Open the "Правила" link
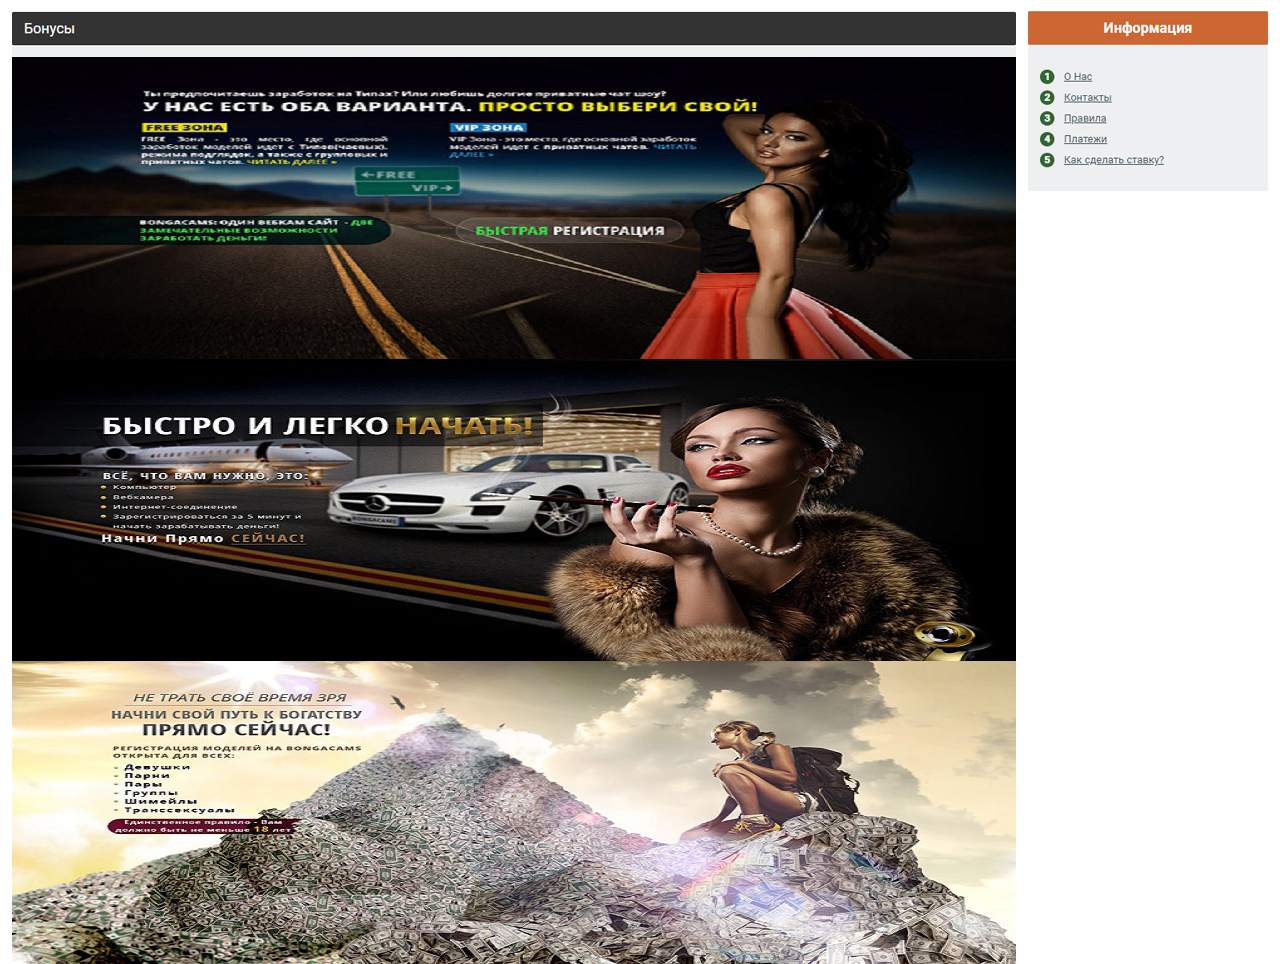The image size is (1280, 964). pos(1084,119)
